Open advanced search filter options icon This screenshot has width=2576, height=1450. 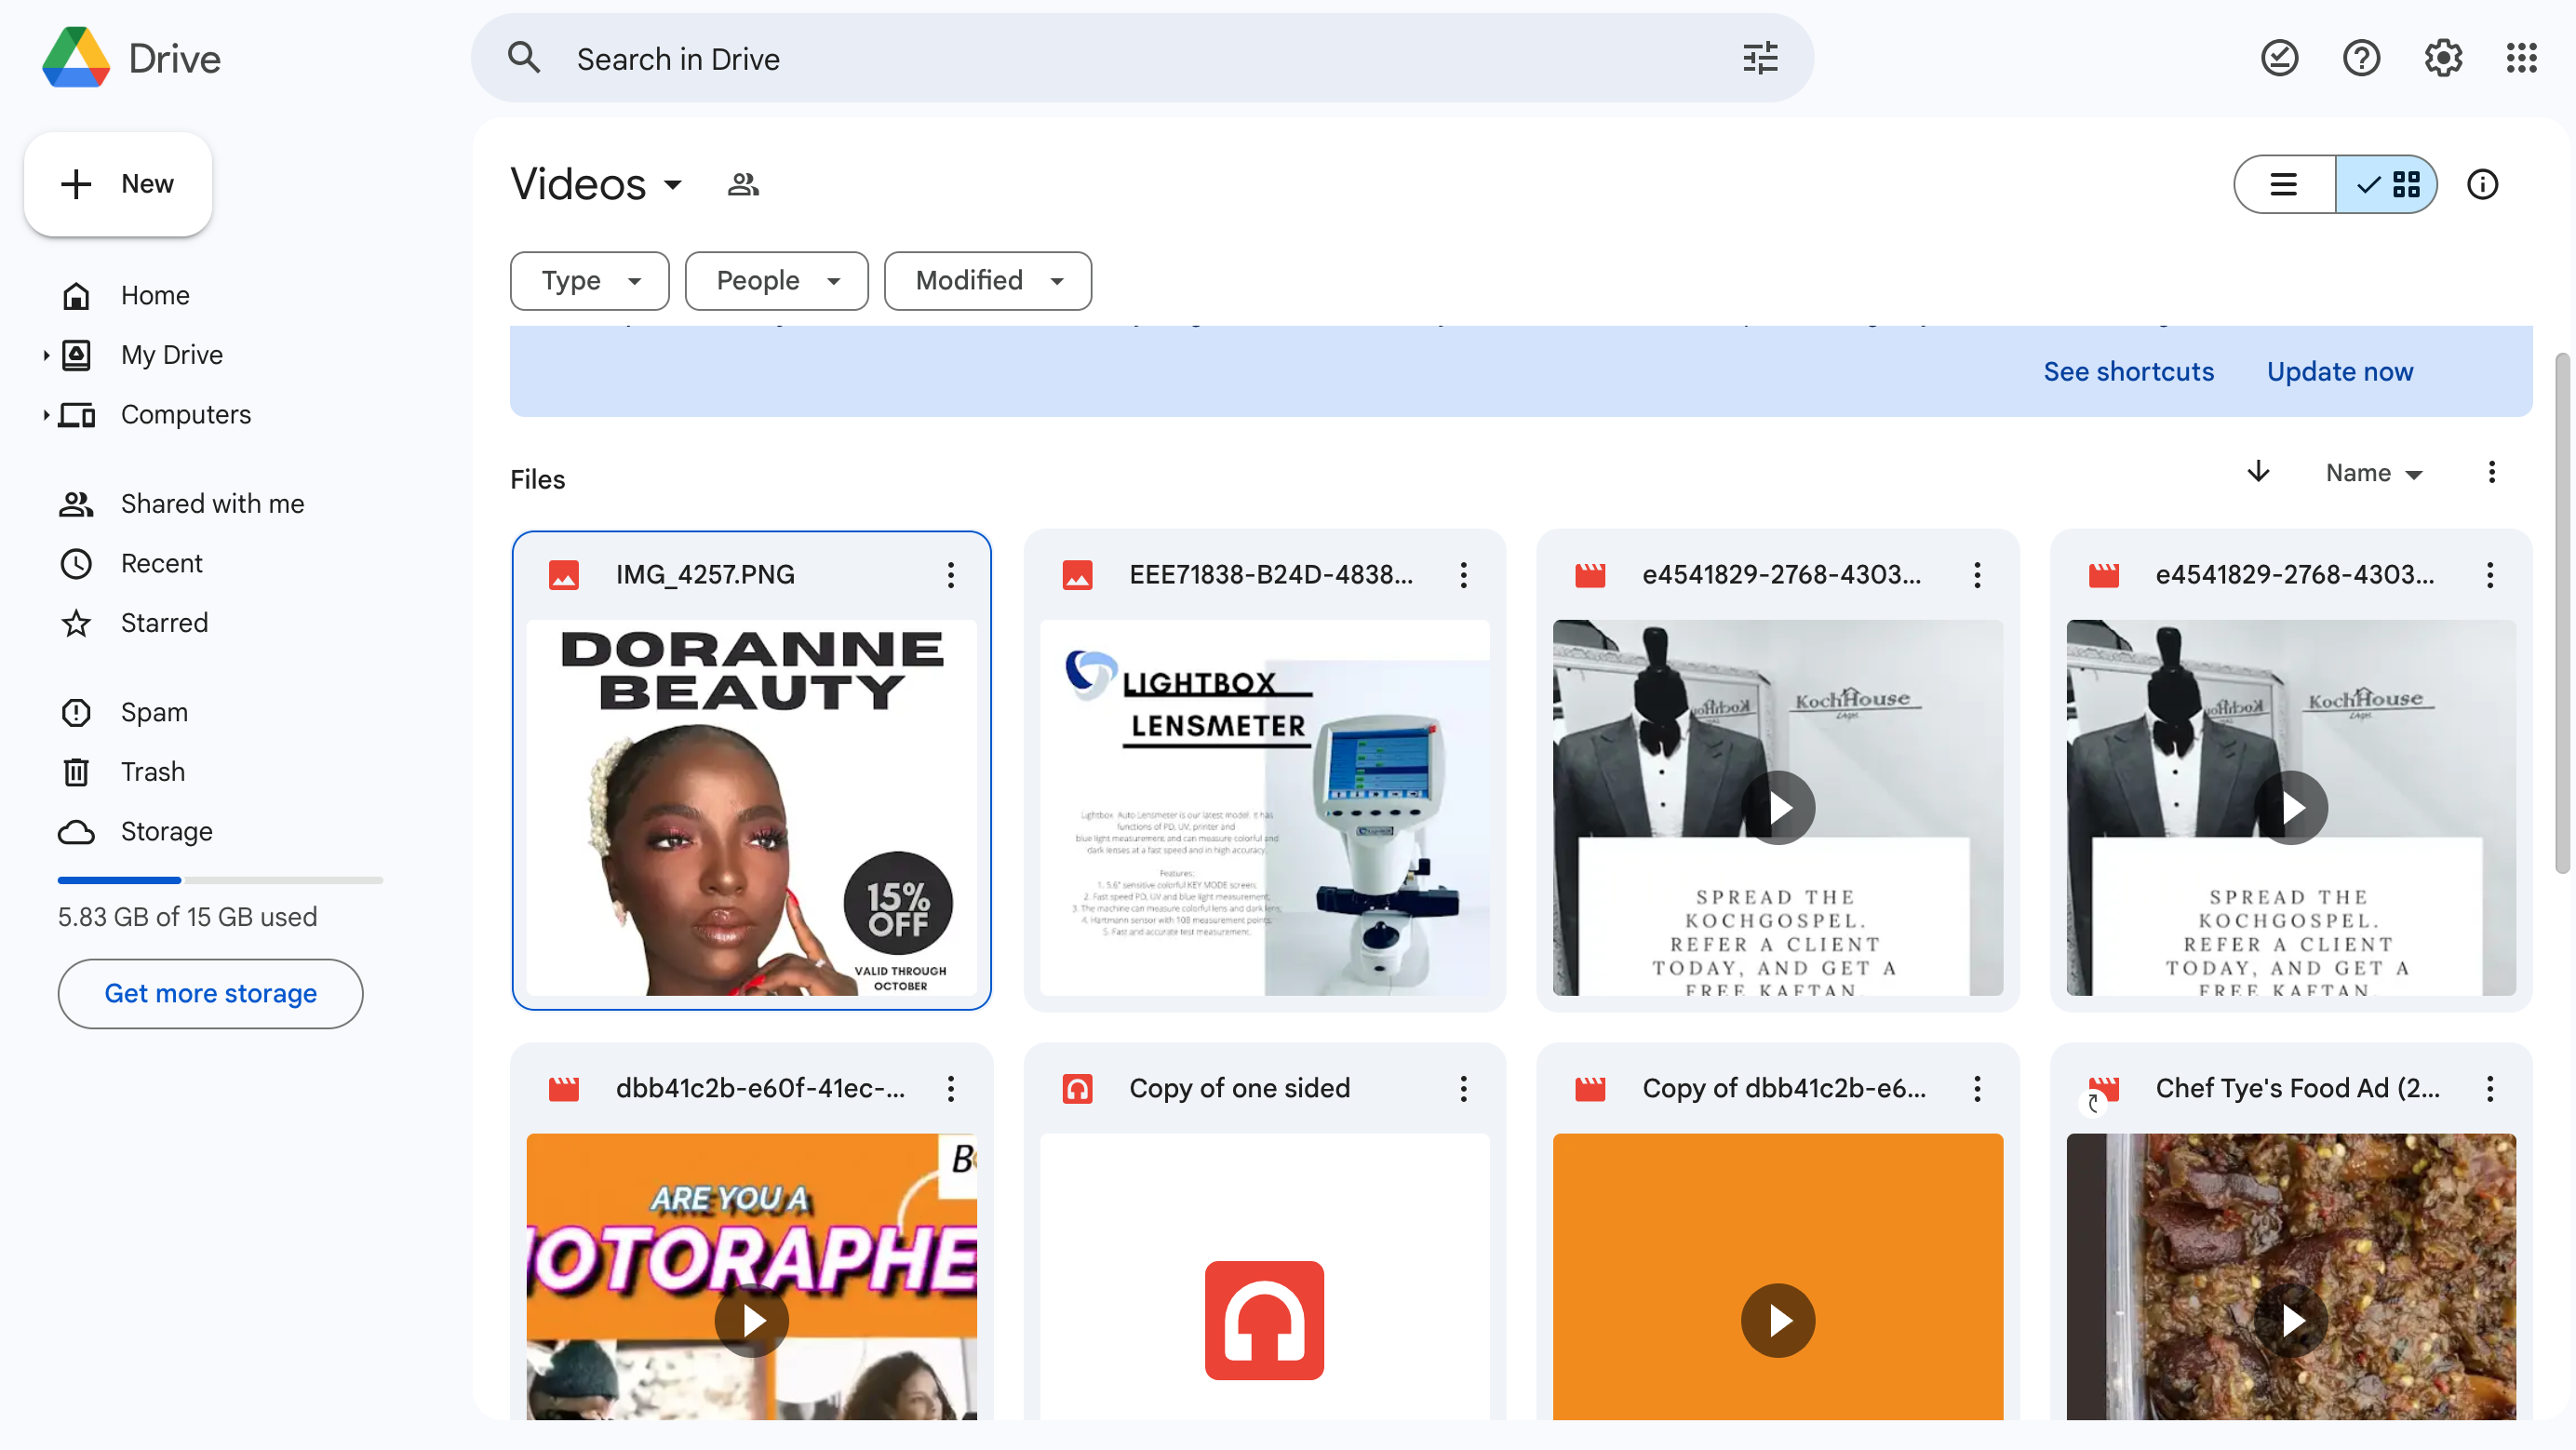point(1760,58)
